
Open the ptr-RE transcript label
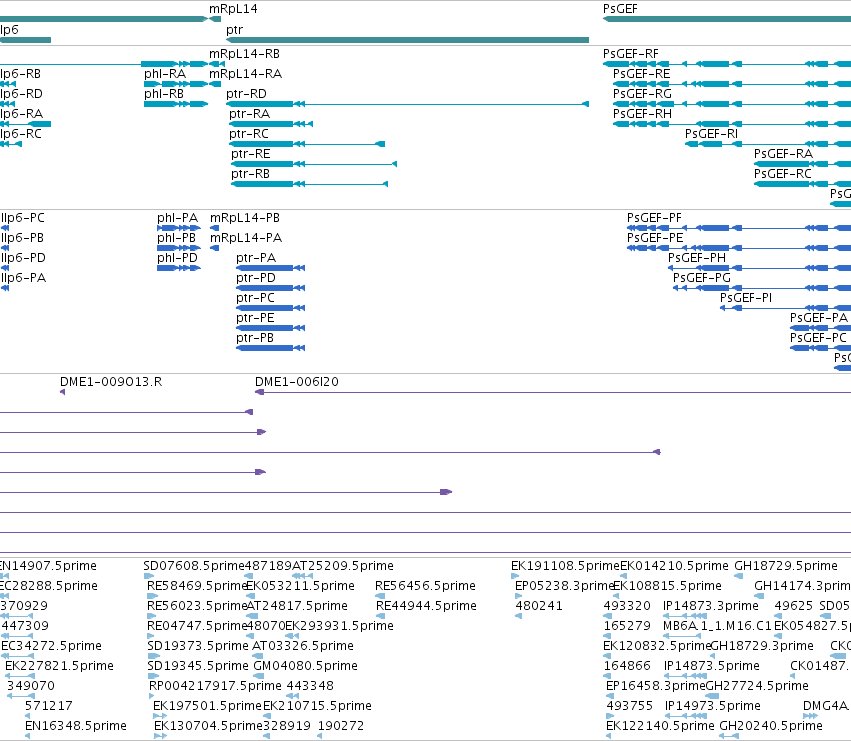click(251, 155)
